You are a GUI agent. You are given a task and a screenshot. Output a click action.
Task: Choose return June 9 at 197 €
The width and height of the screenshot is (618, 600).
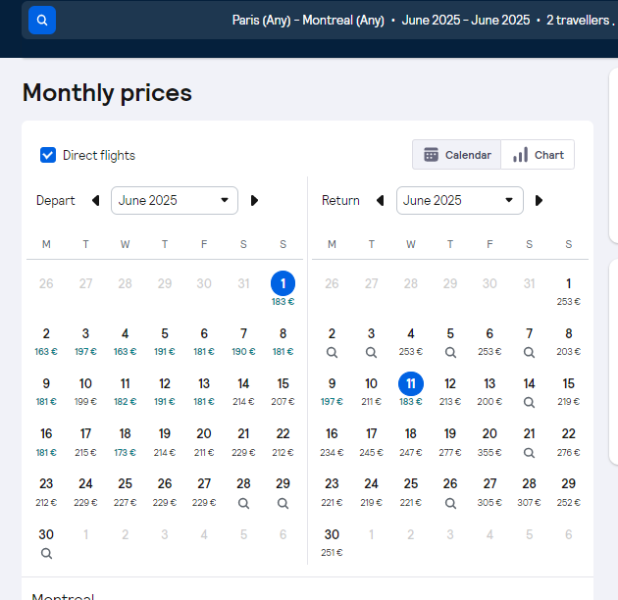pyautogui.click(x=332, y=391)
